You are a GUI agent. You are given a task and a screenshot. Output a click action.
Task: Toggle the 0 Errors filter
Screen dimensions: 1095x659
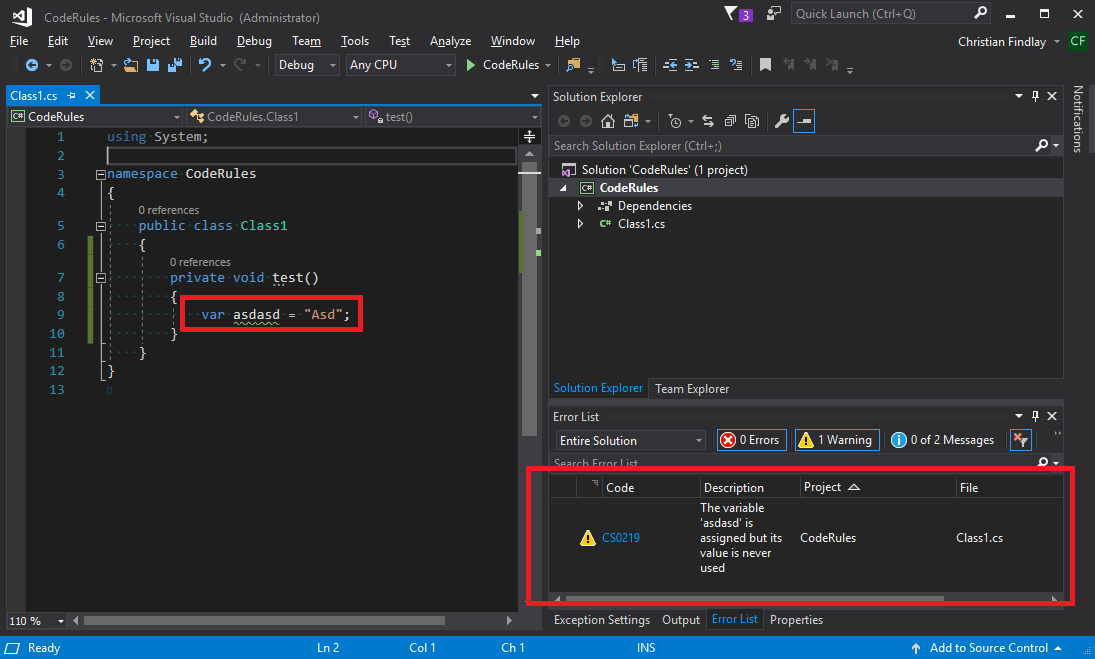751,440
